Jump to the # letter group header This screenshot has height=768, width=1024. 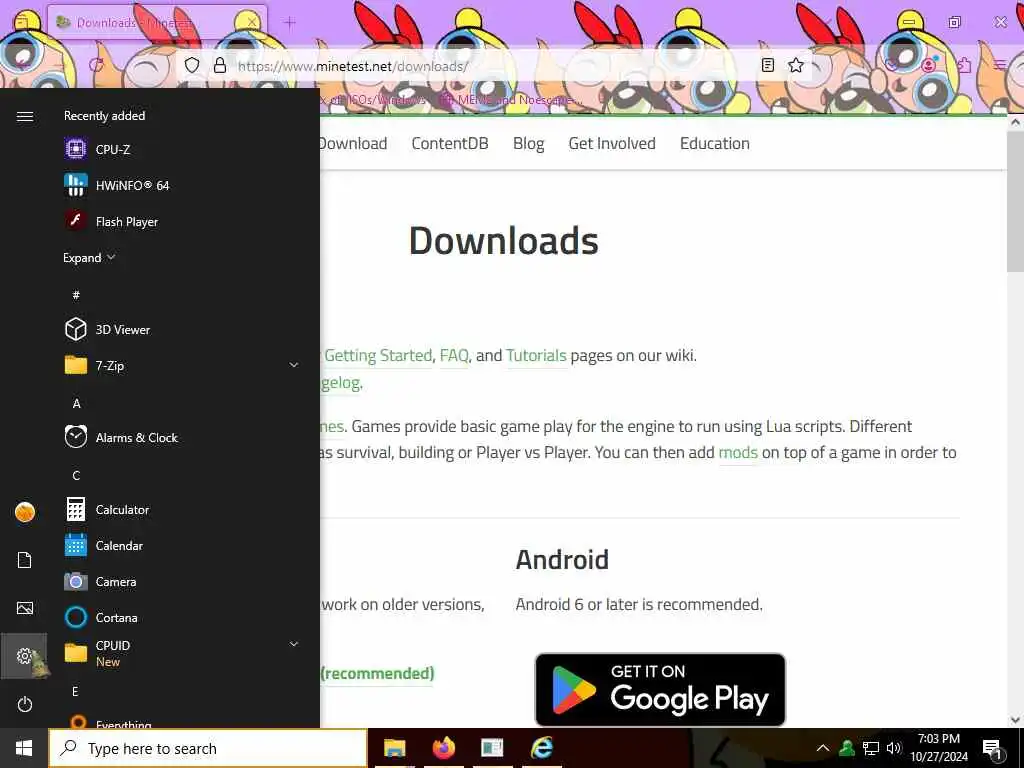tap(76, 295)
